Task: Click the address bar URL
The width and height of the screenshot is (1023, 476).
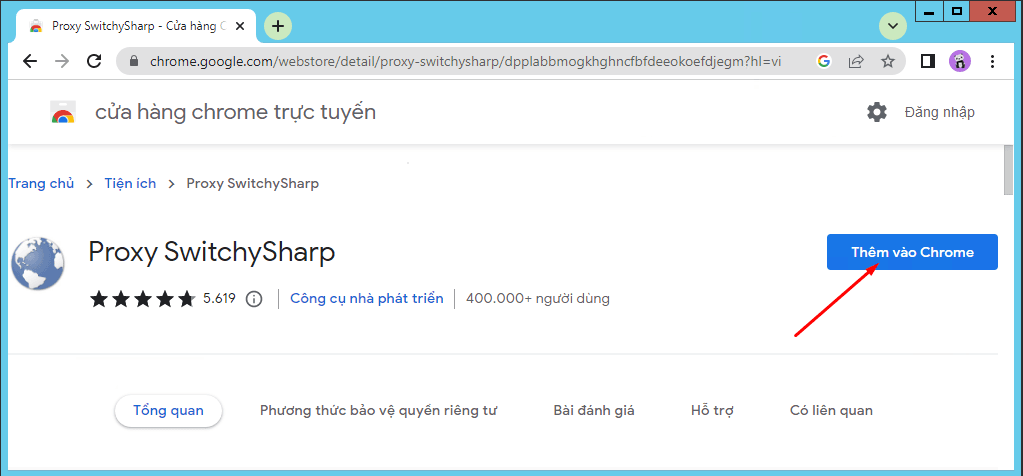Action: (465, 61)
